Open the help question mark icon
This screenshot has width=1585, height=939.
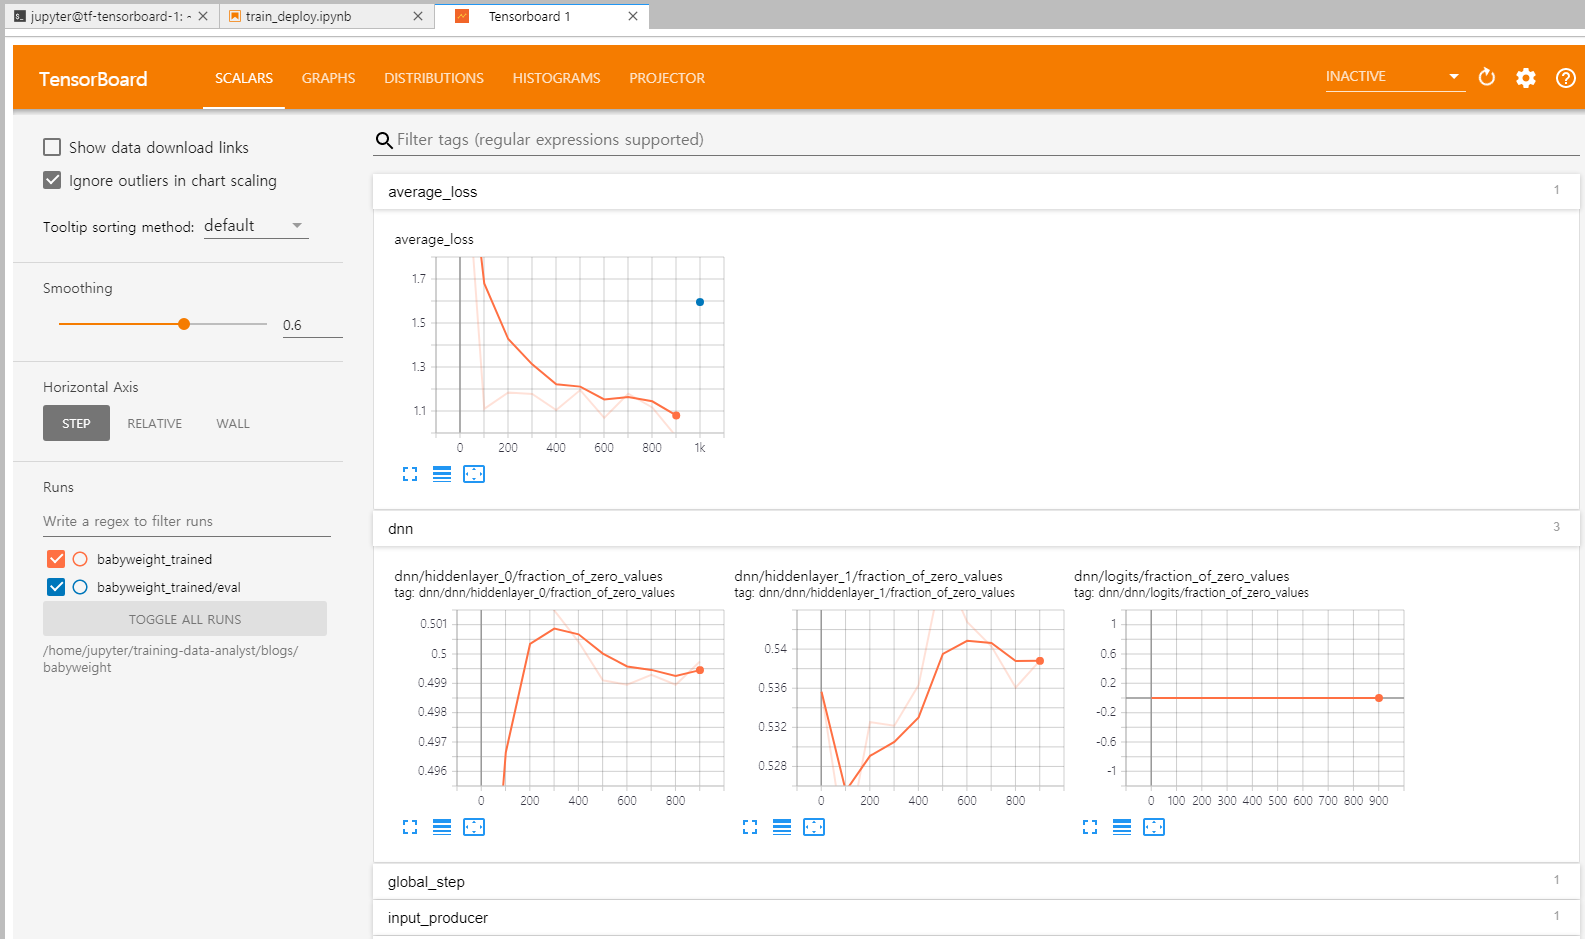(1566, 78)
